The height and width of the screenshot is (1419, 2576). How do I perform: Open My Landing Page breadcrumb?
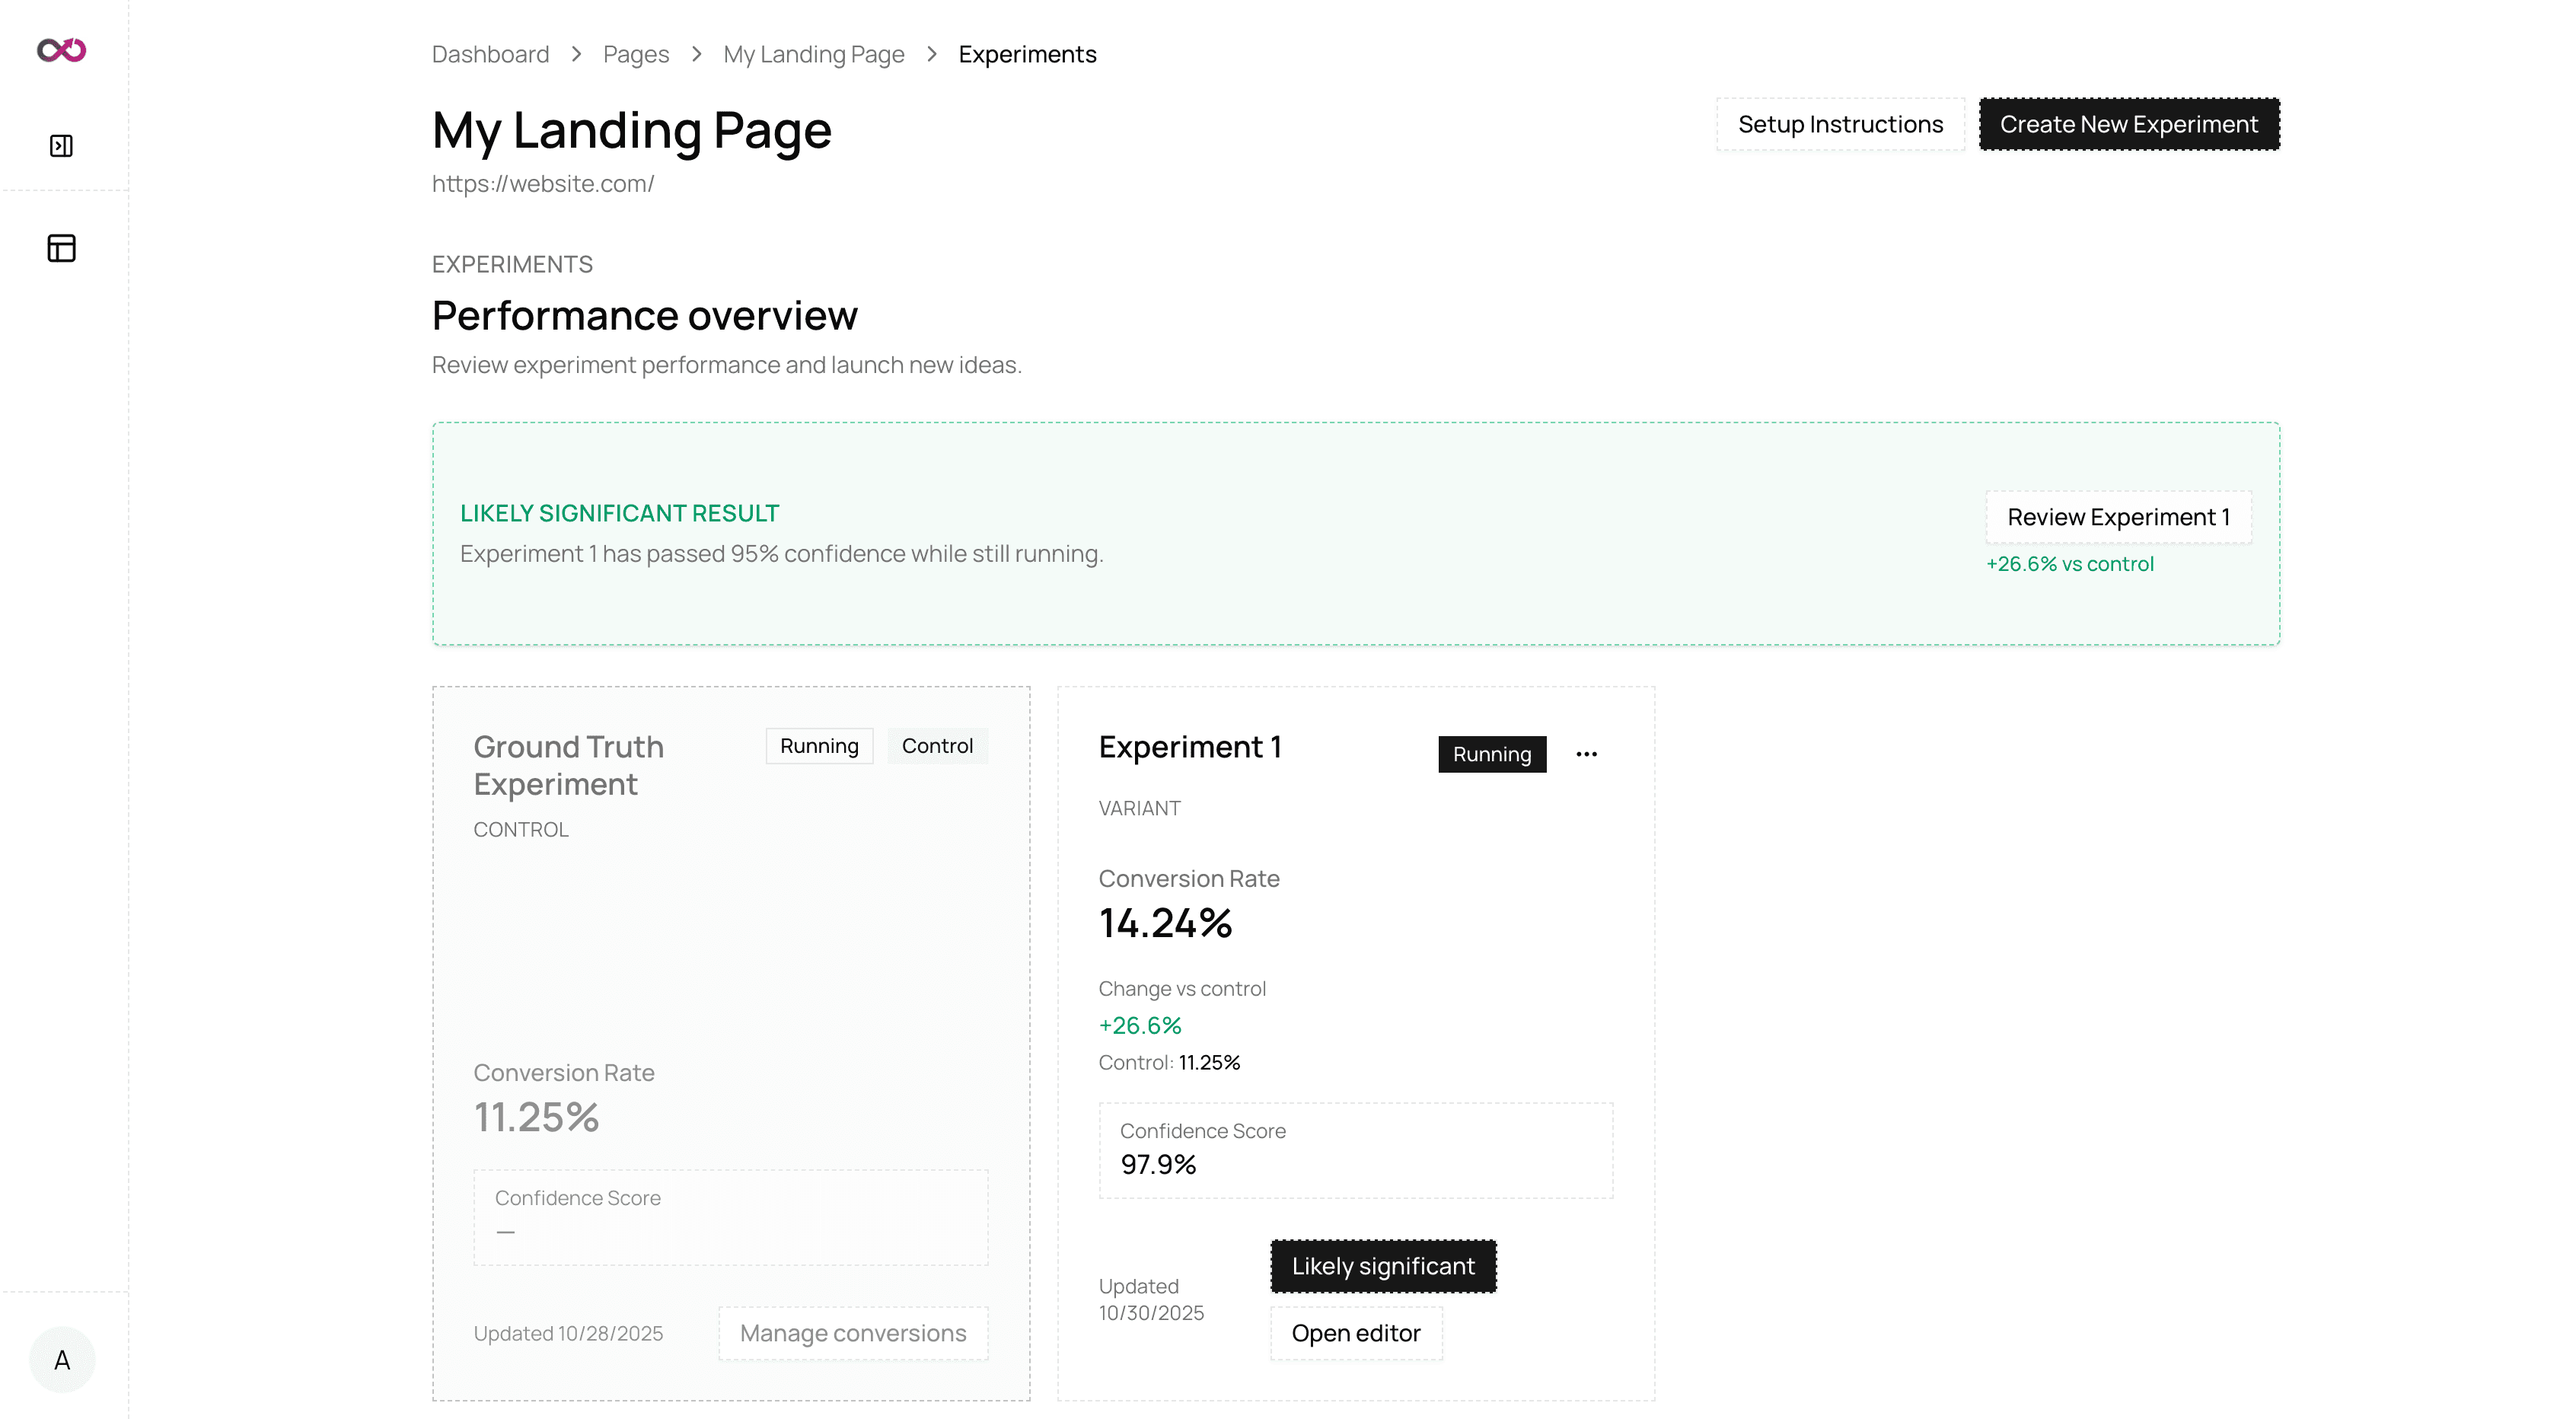[x=813, y=54]
